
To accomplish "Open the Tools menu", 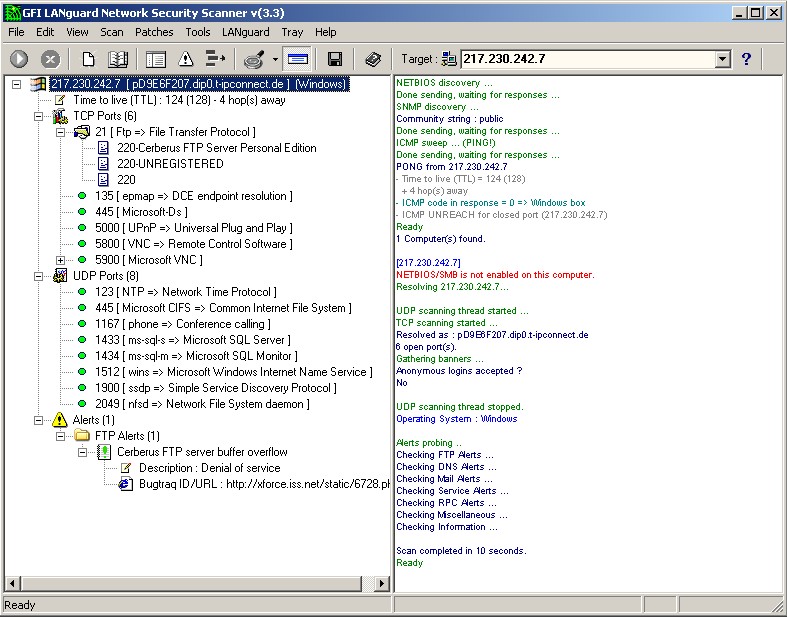I will pyautogui.click(x=198, y=32).
